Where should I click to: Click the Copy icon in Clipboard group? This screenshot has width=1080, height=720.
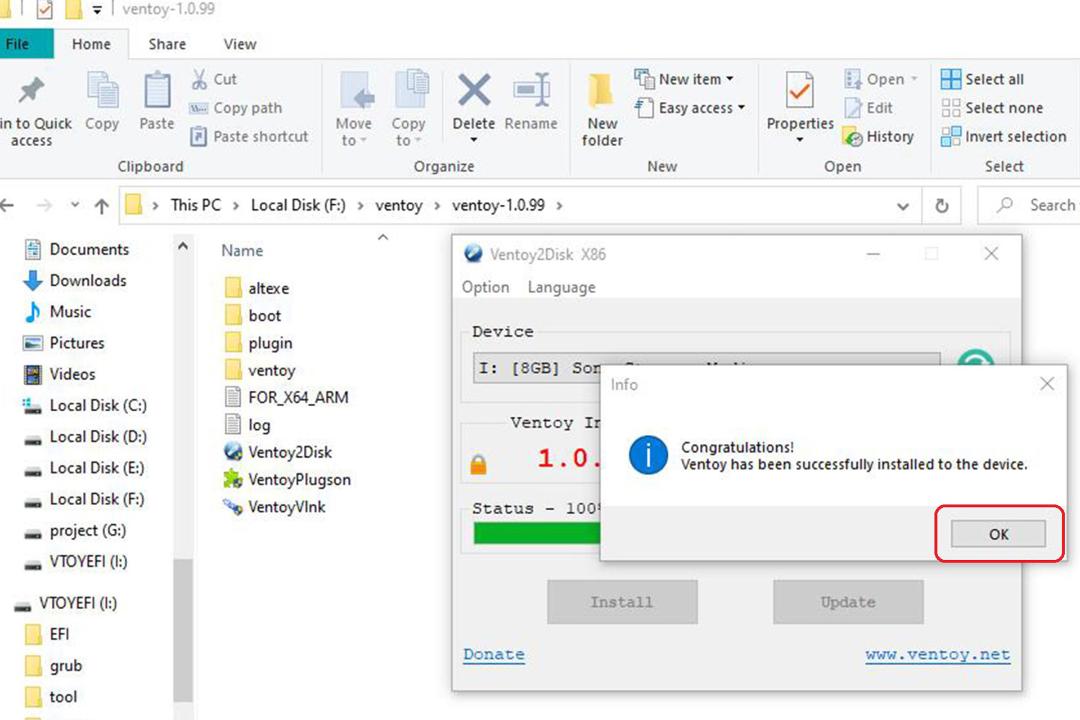pos(102,90)
